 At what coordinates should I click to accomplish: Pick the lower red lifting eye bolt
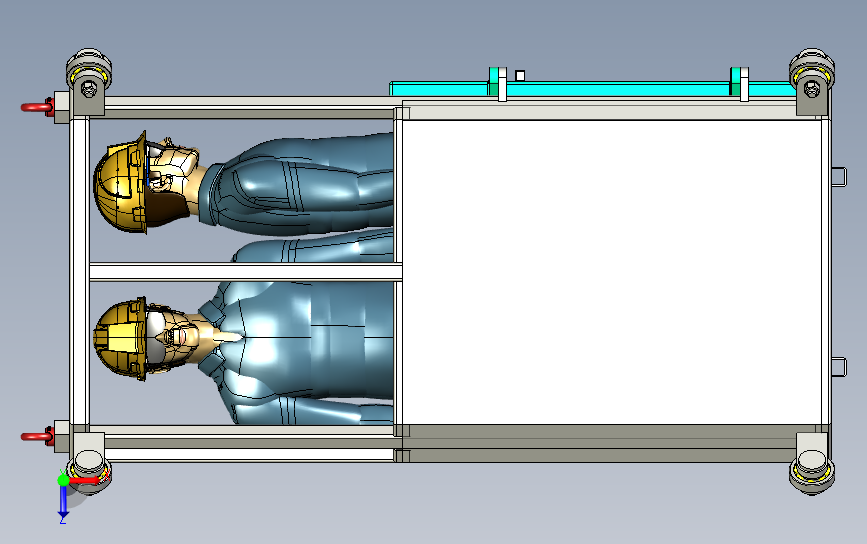tap(38, 437)
